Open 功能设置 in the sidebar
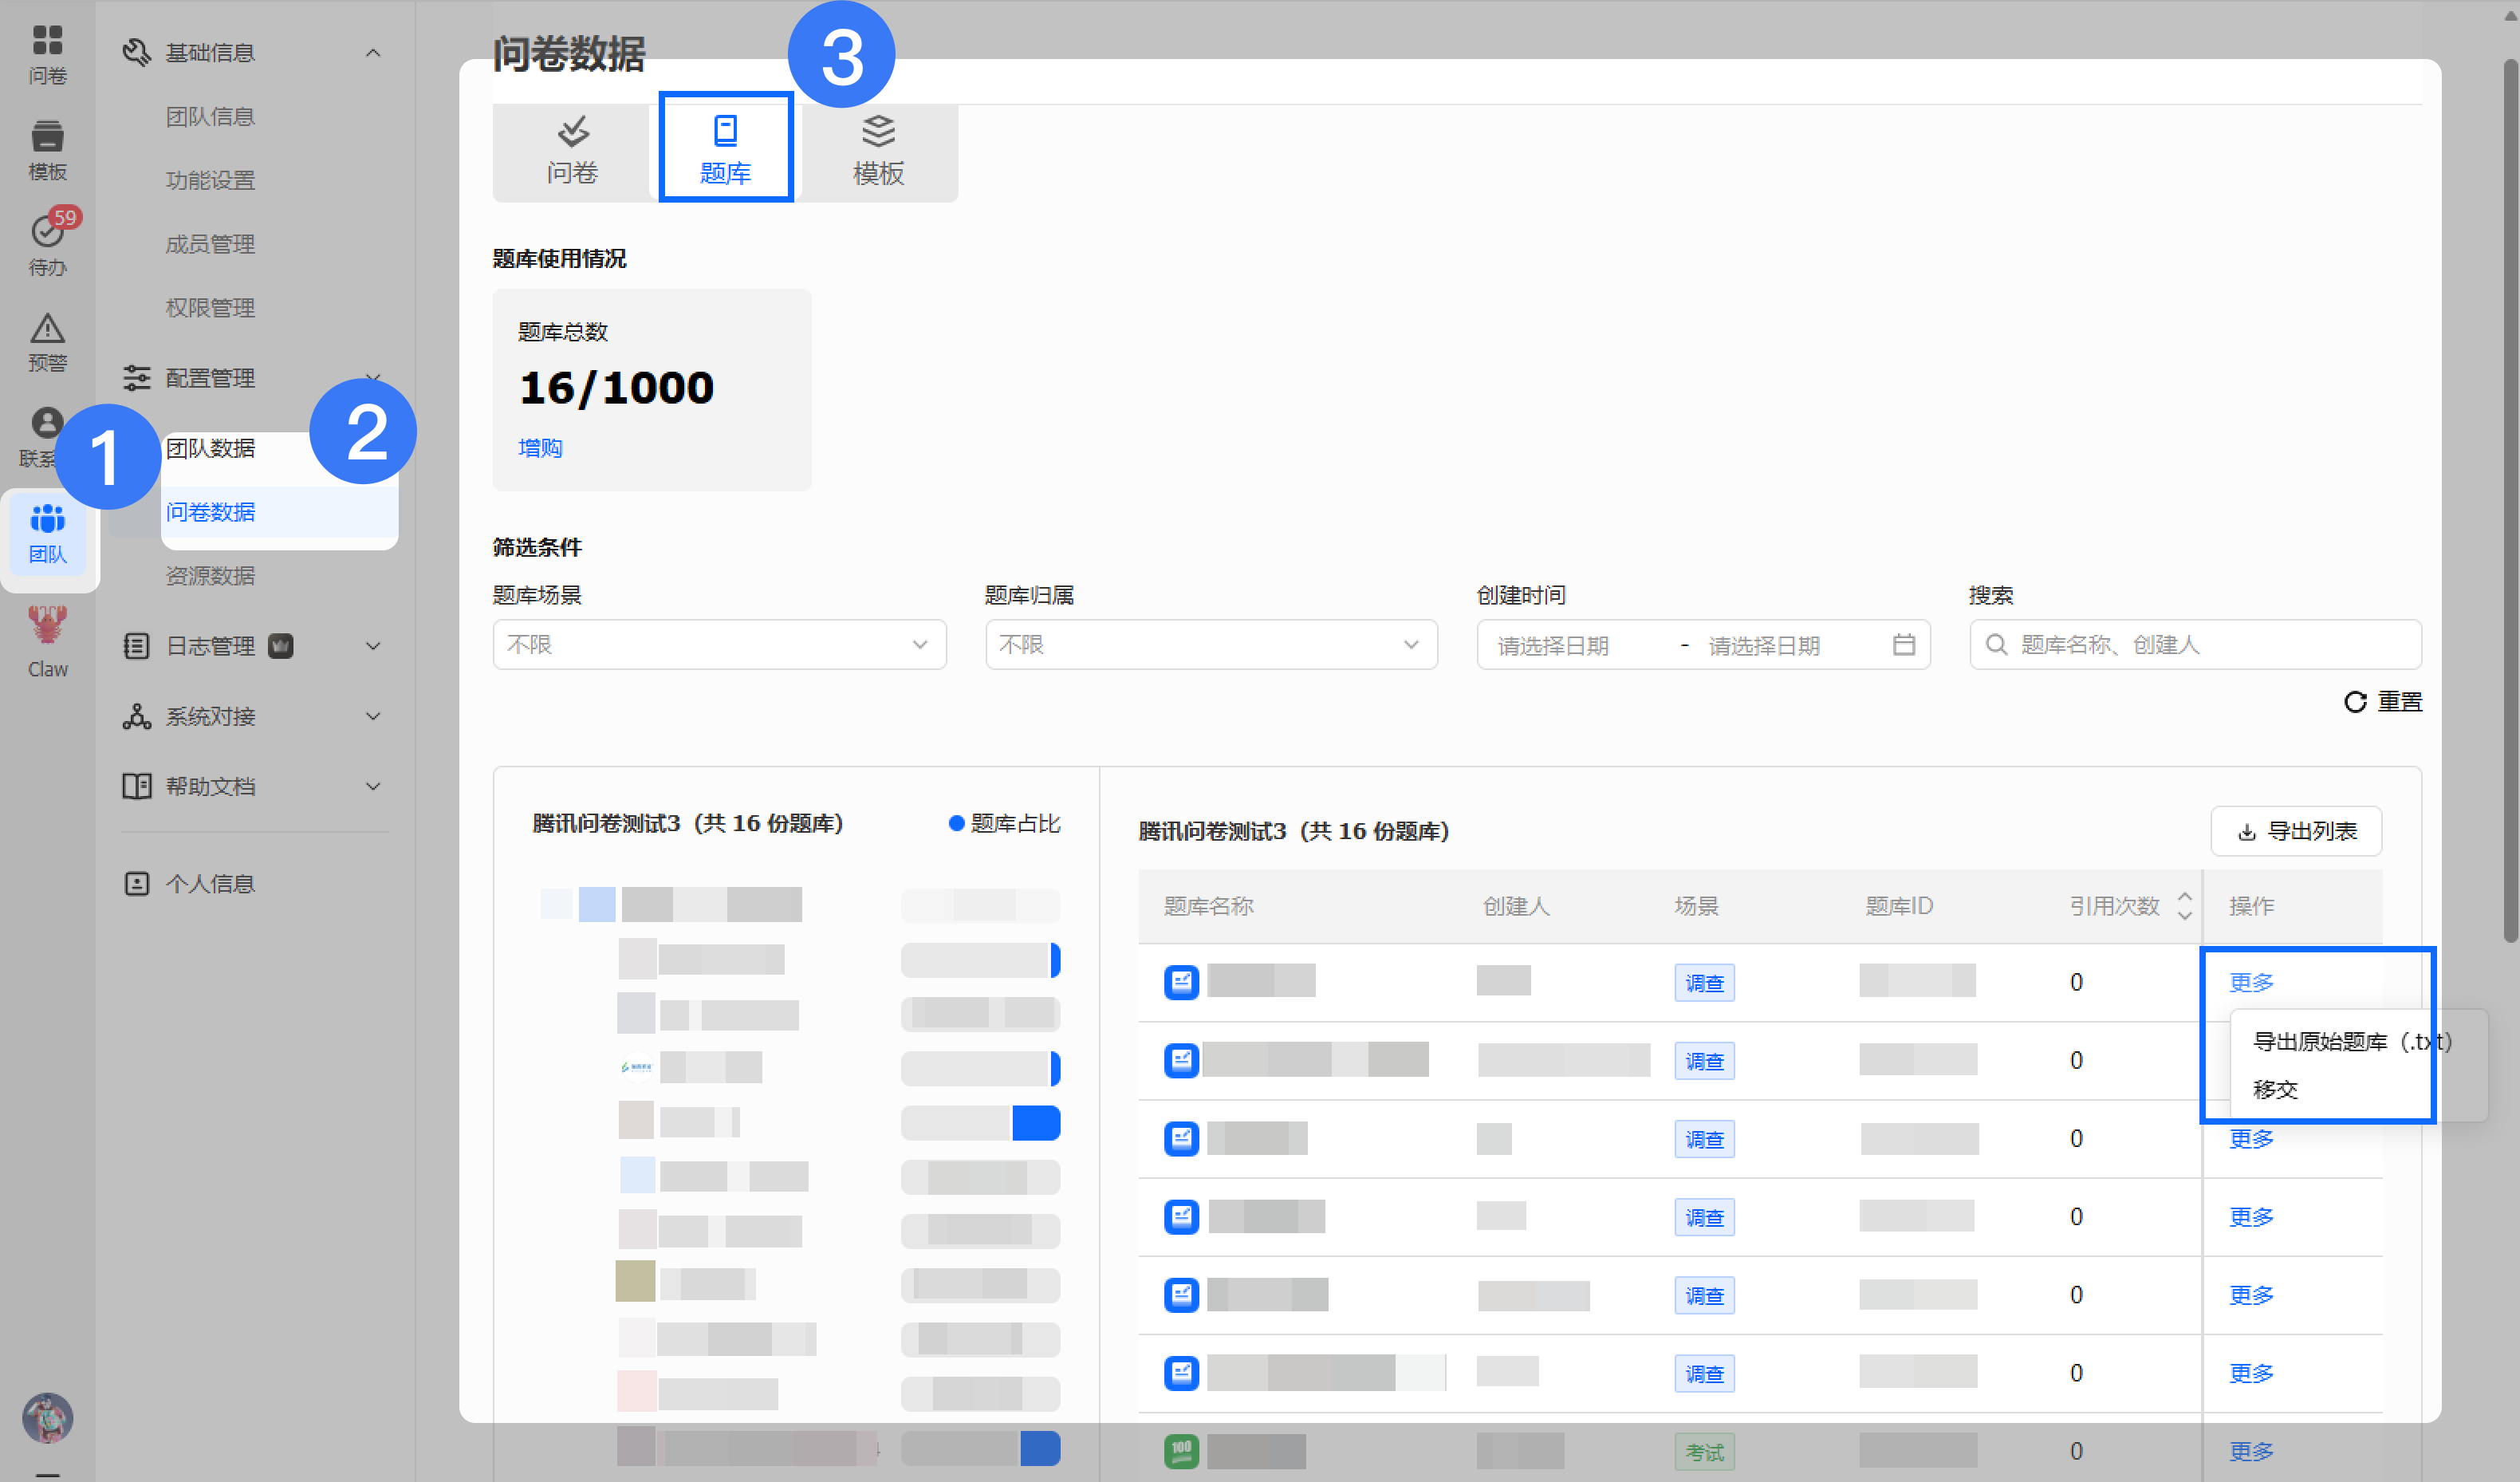2520x1482 pixels. [x=210, y=181]
